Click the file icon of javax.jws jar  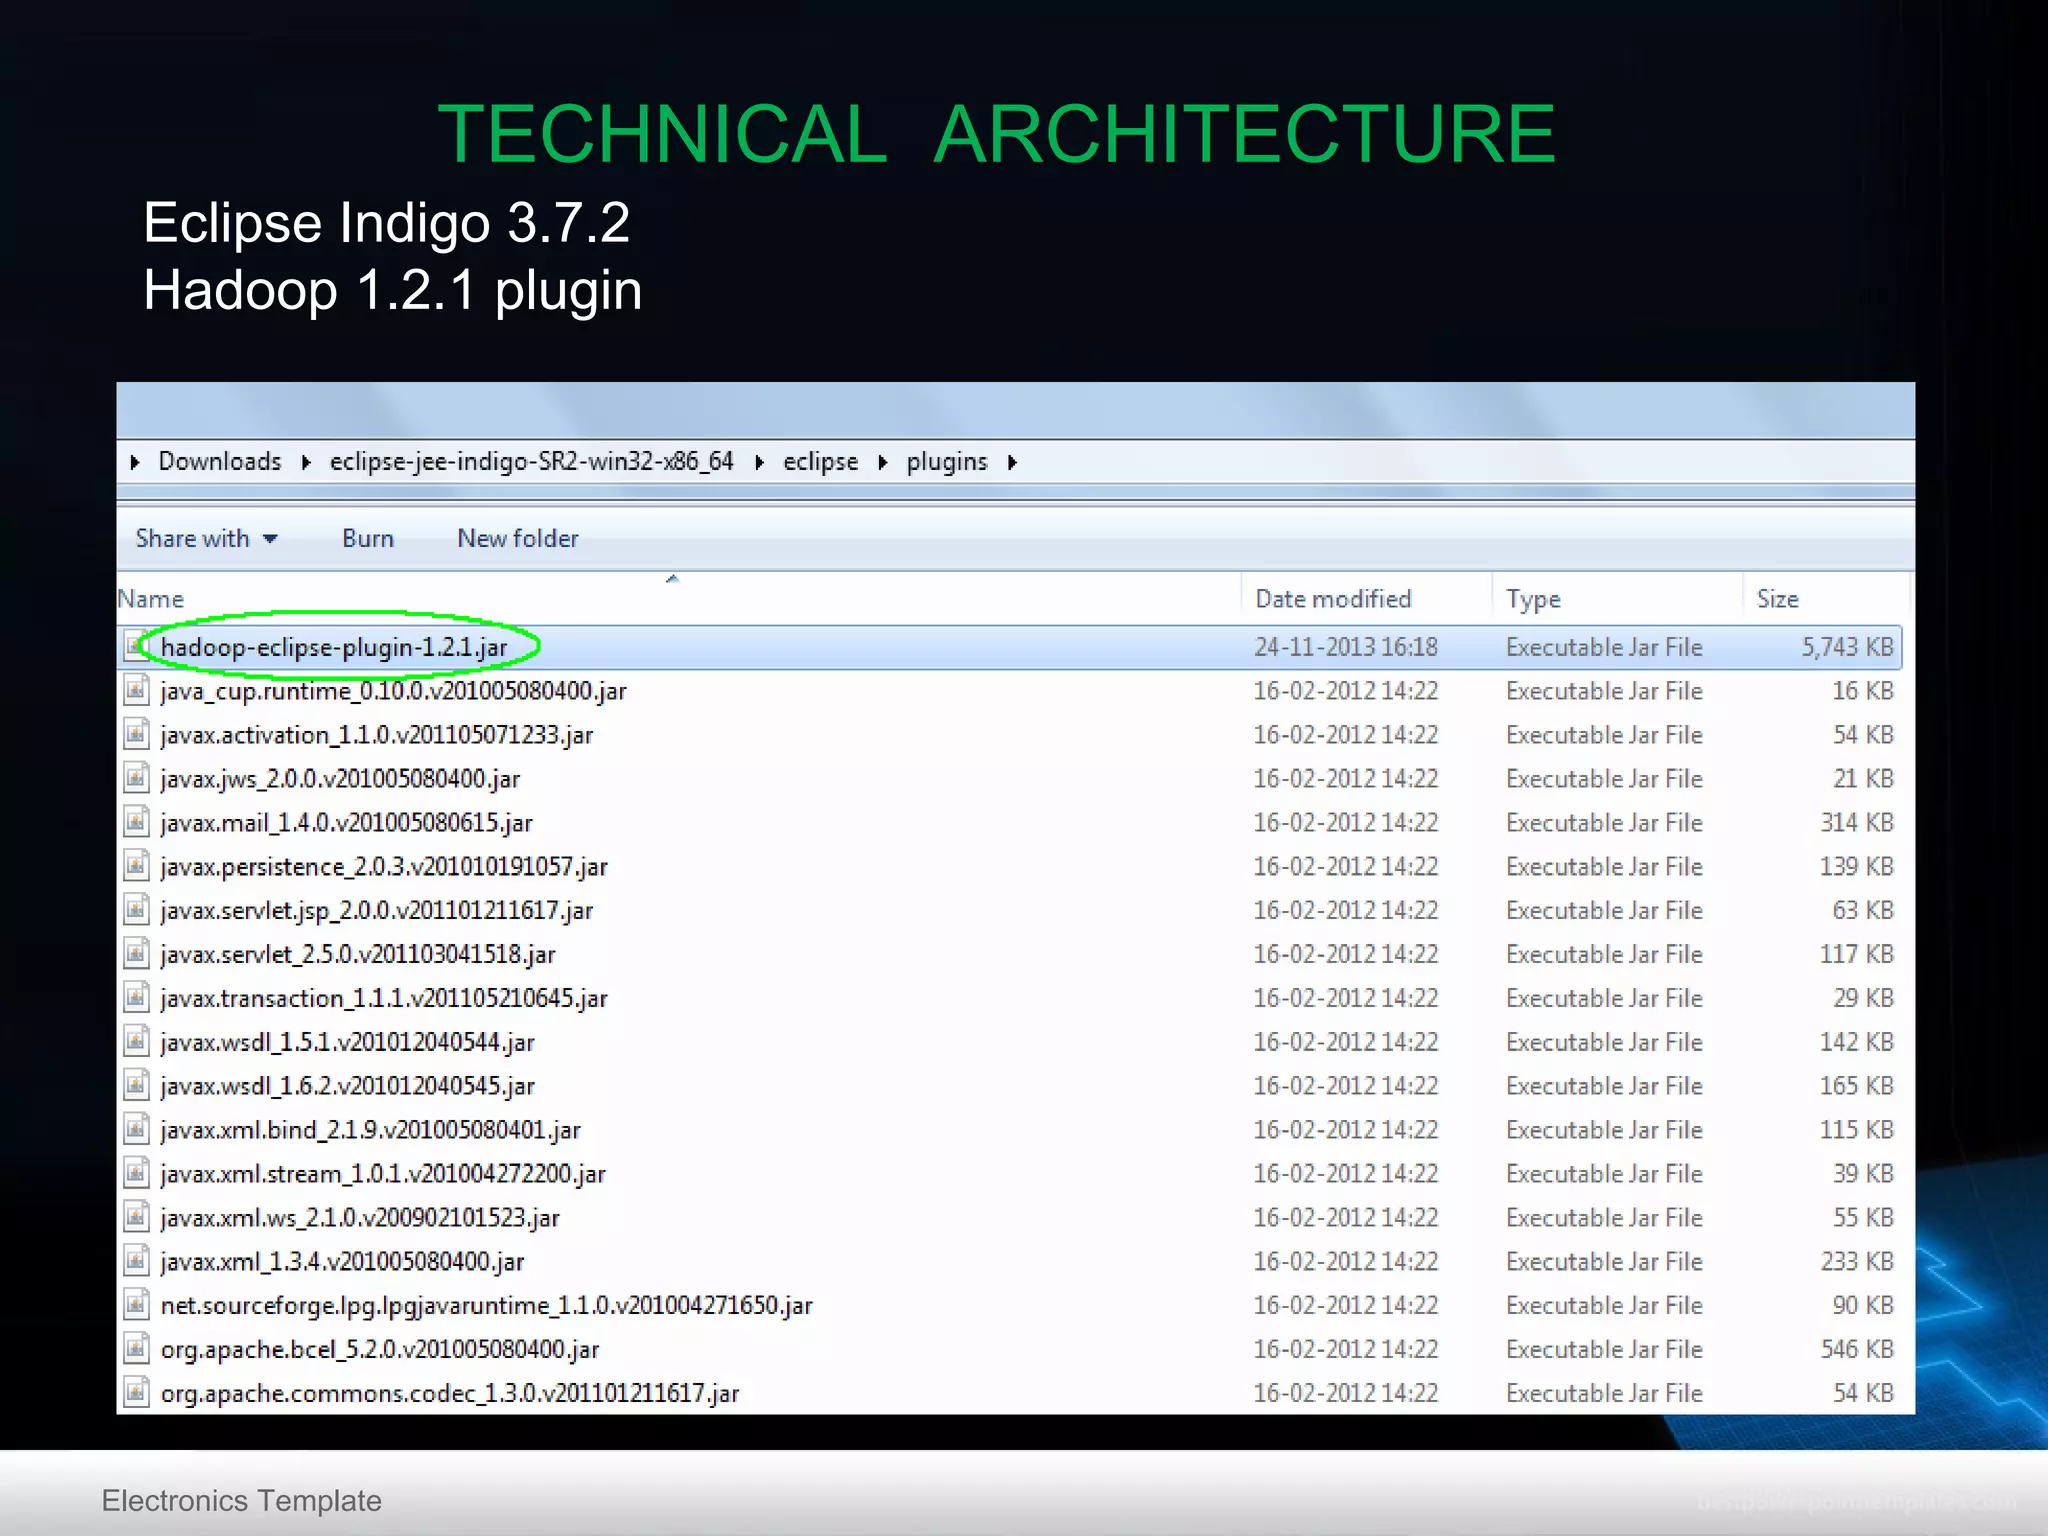click(x=137, y=779)
